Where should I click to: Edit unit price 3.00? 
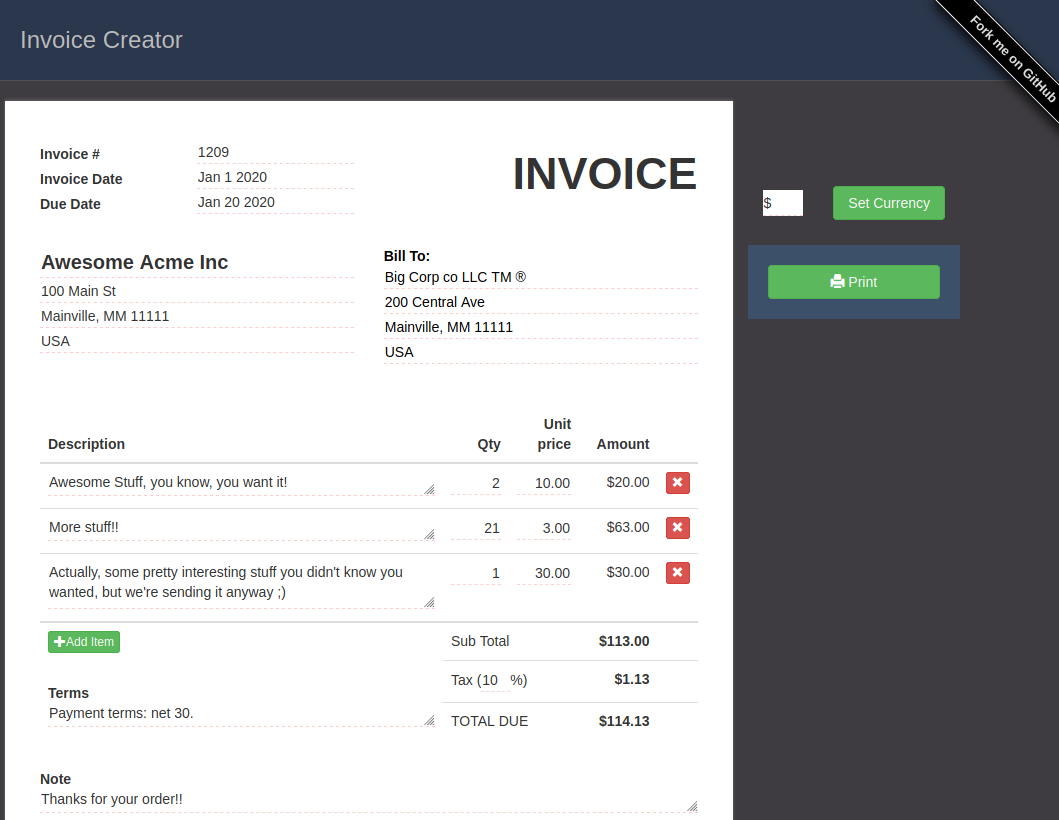click(544, 528)
